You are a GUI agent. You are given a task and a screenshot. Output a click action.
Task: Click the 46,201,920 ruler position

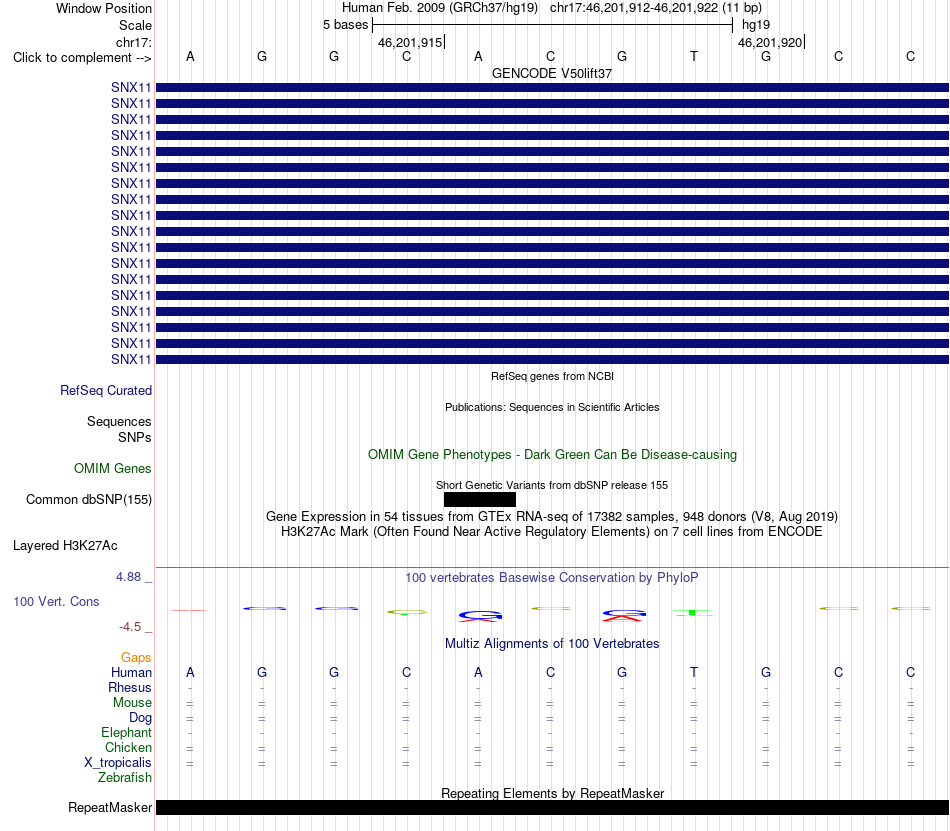pyautogui.click(x=770, y=42)
